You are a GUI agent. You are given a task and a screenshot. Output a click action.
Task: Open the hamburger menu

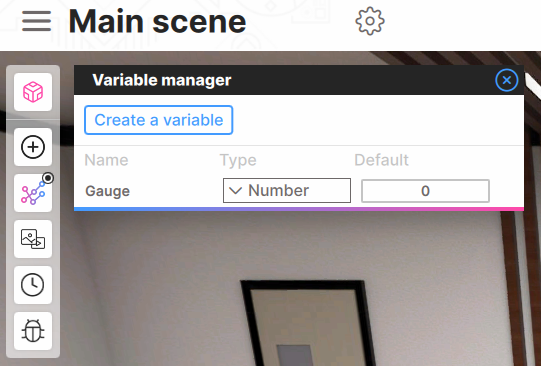[37, 21]
